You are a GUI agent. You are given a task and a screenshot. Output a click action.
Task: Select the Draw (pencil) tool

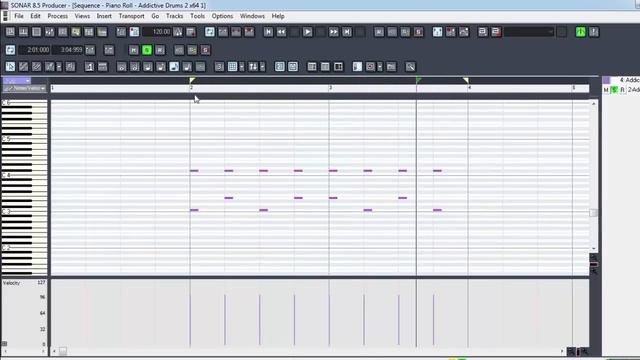[23, 67]
